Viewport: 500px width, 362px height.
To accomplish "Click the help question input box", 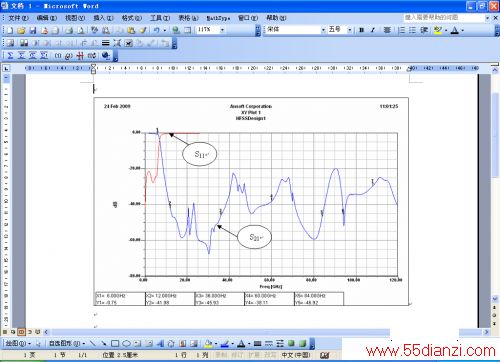I will click(444, 17).
